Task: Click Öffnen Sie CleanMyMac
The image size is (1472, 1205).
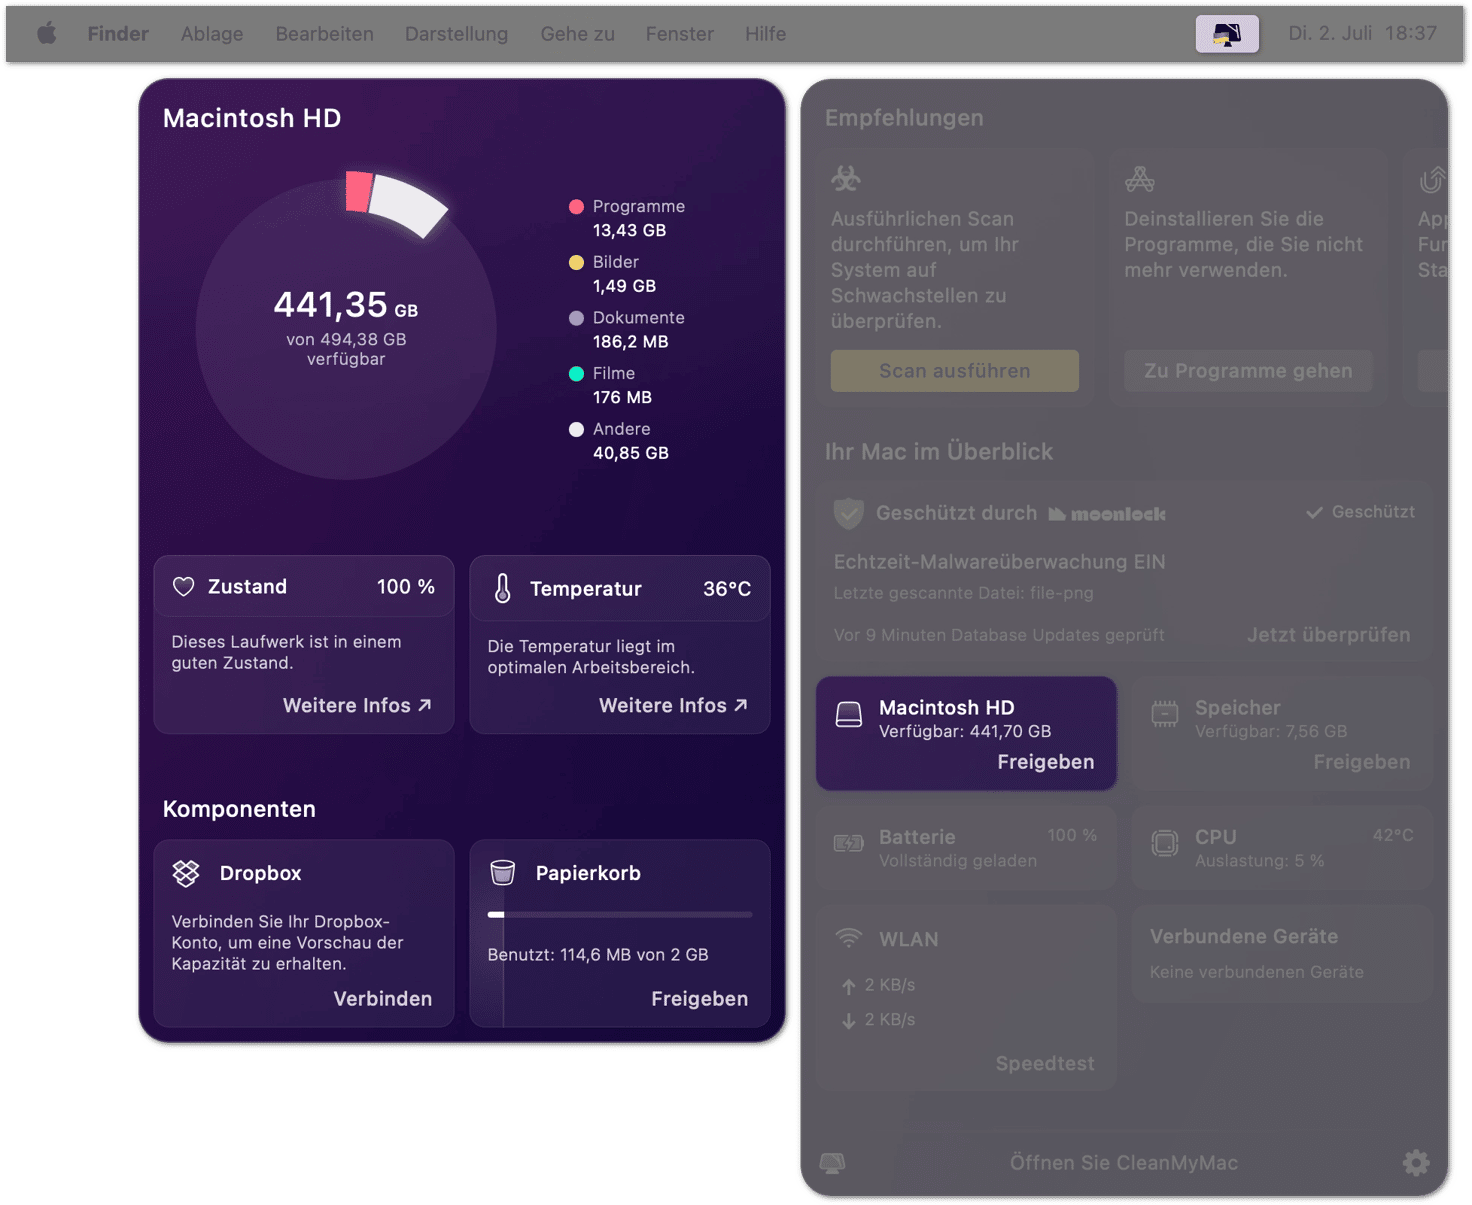Action: point(1124,1163)
